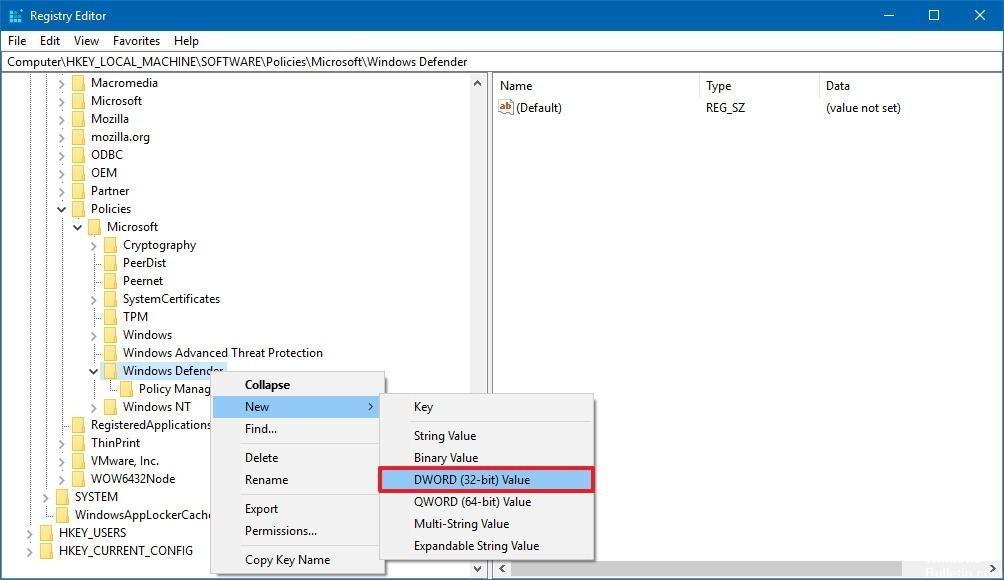1004x580 pixels.
Task: Click the registry path address bar
Action: point(500,62)
